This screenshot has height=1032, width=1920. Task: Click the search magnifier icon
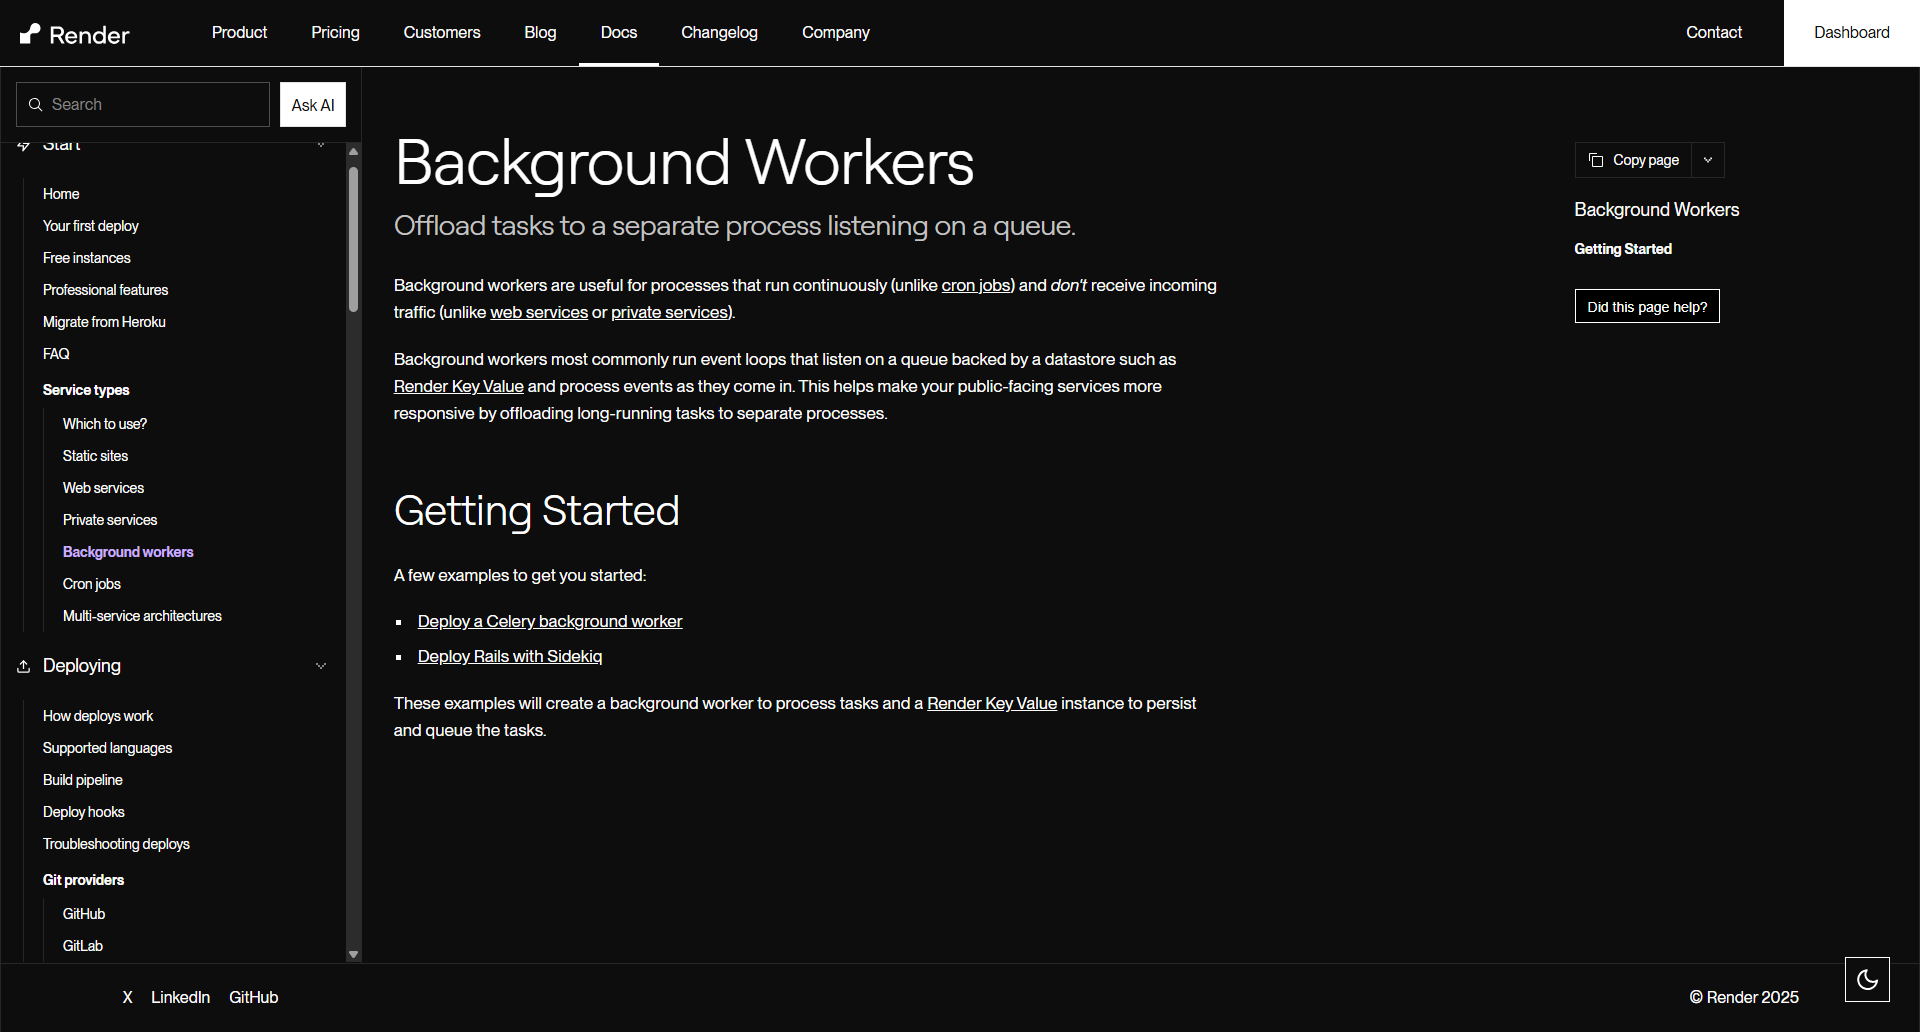coord(36,105)
